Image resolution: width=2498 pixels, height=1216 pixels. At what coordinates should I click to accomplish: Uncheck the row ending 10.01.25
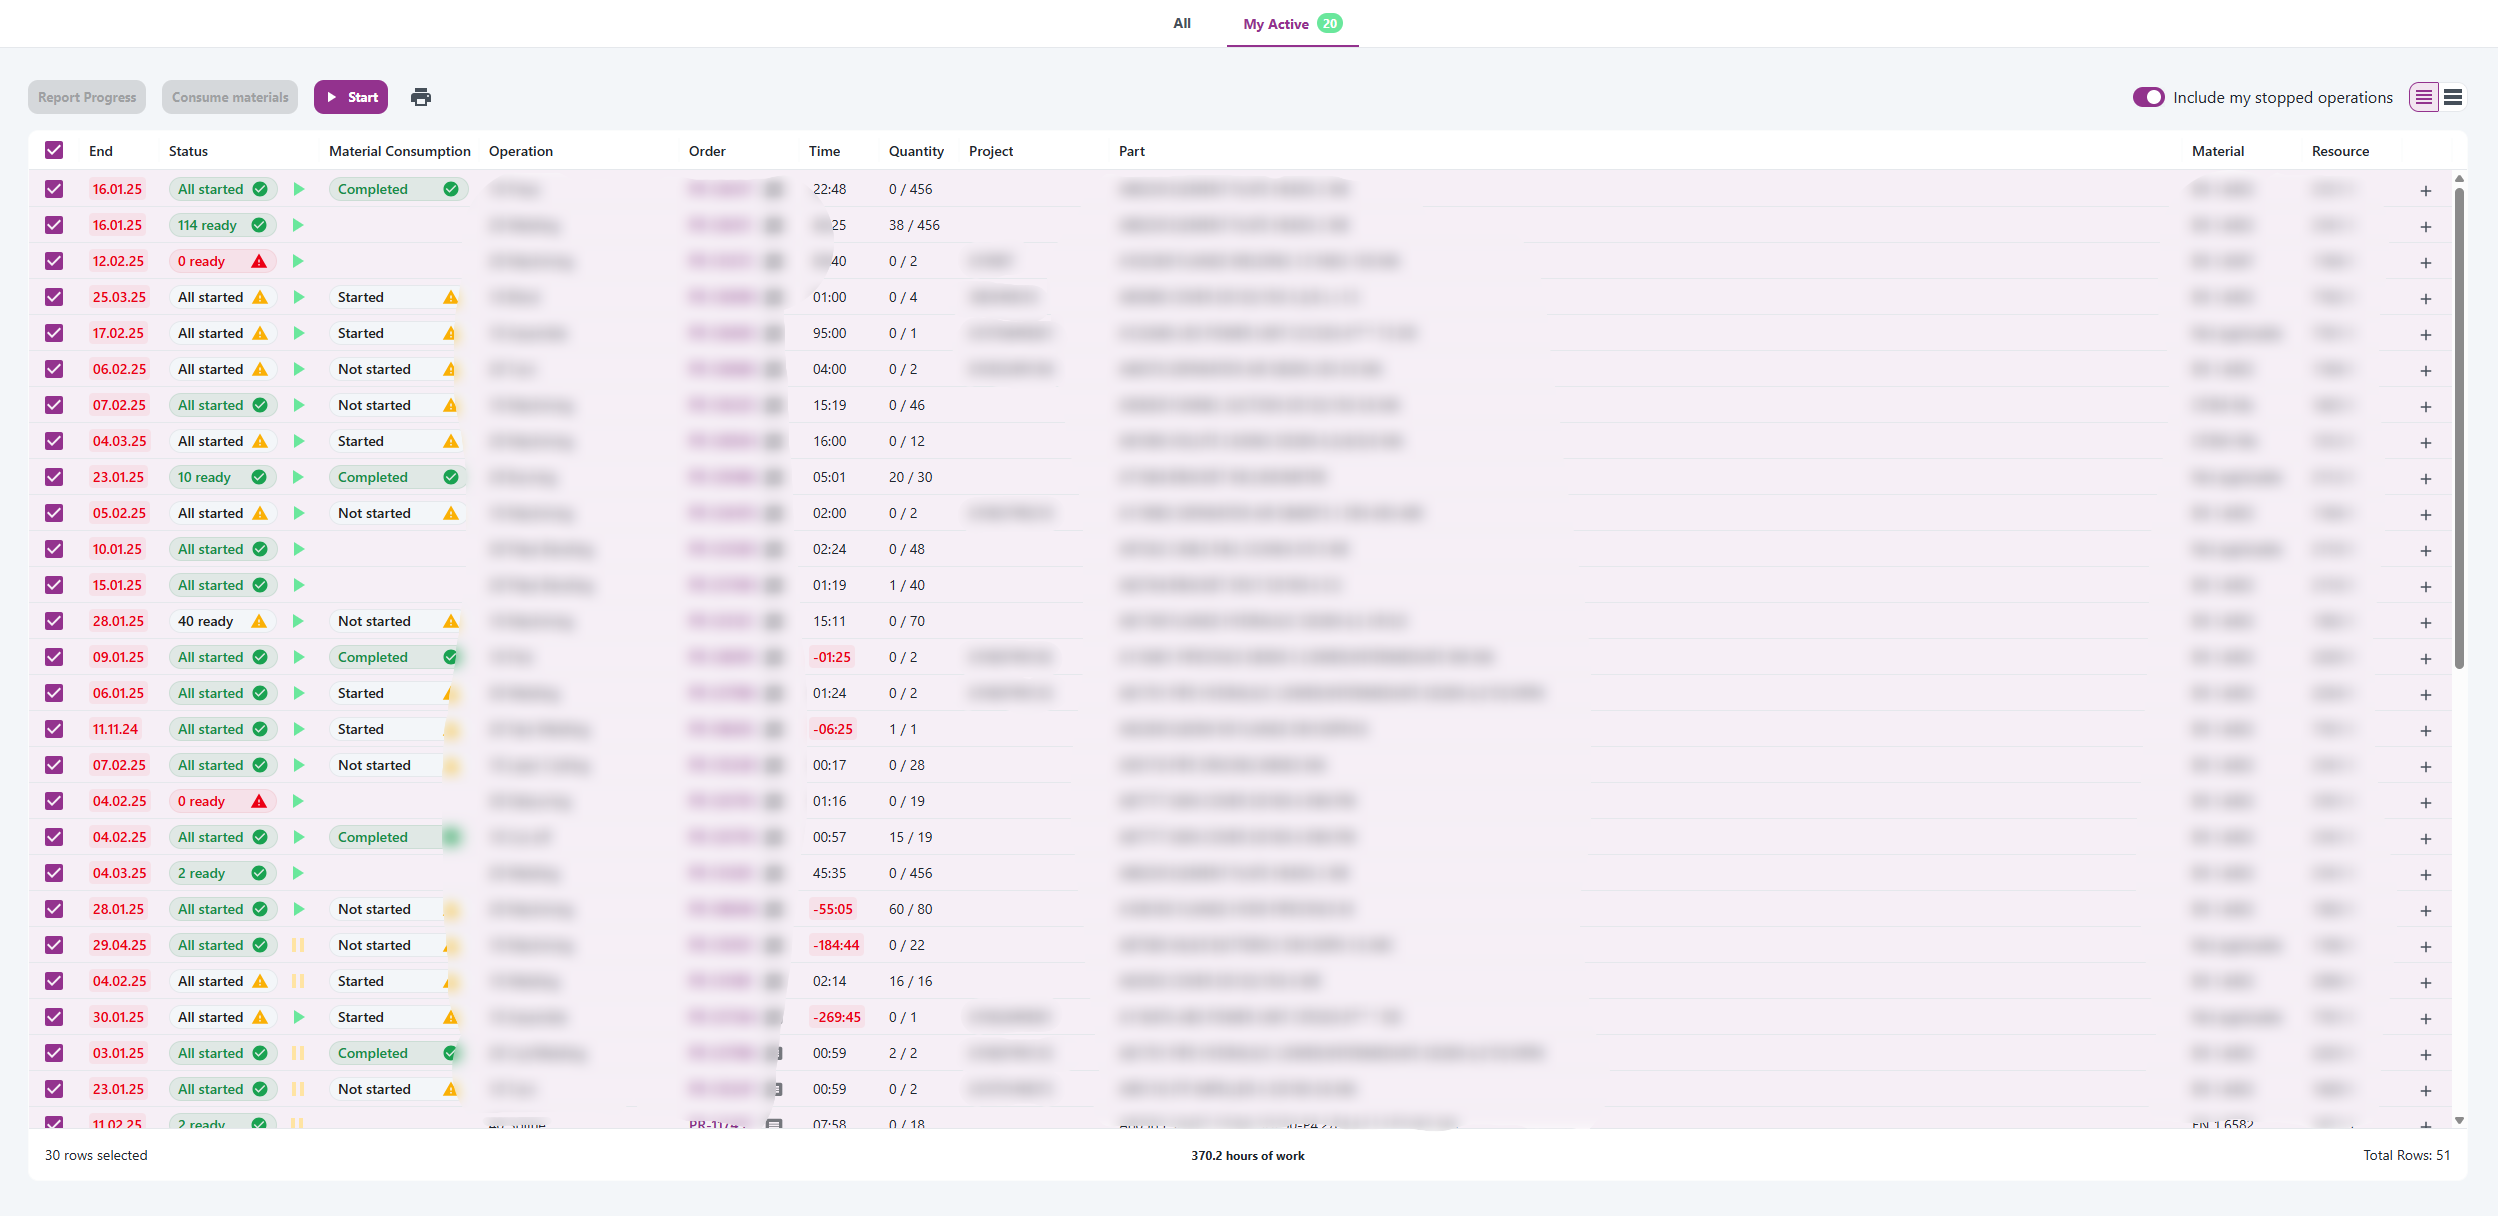(x=54, y=549)
